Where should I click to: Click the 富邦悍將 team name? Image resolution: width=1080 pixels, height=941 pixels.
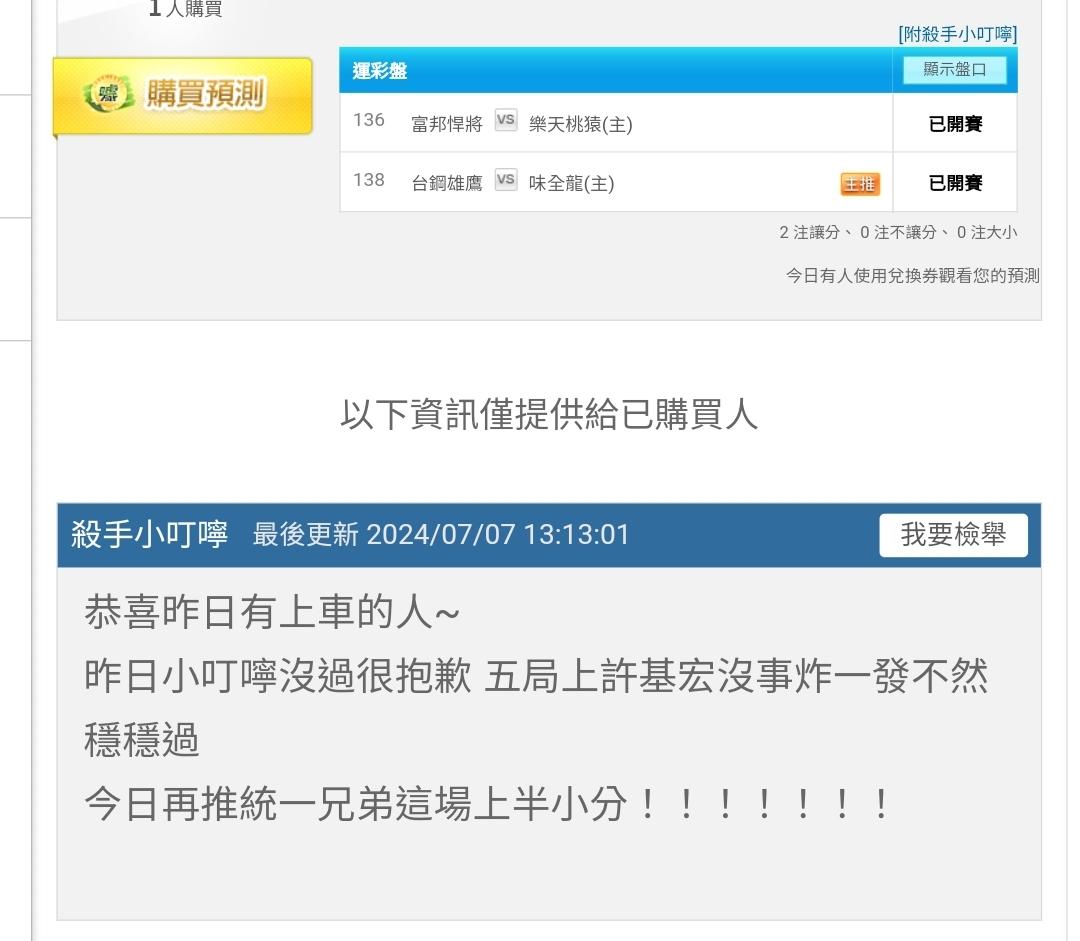pyautogui.click(x=446, y=124)
